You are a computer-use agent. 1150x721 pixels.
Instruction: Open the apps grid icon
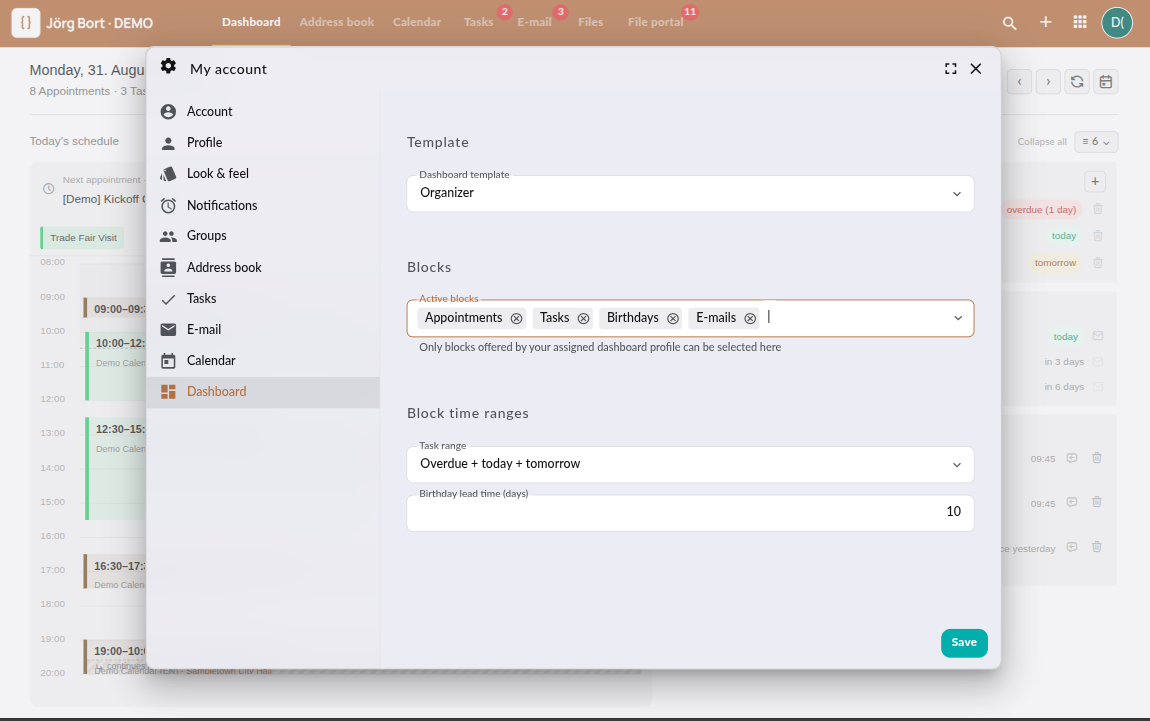[1080, 22]
